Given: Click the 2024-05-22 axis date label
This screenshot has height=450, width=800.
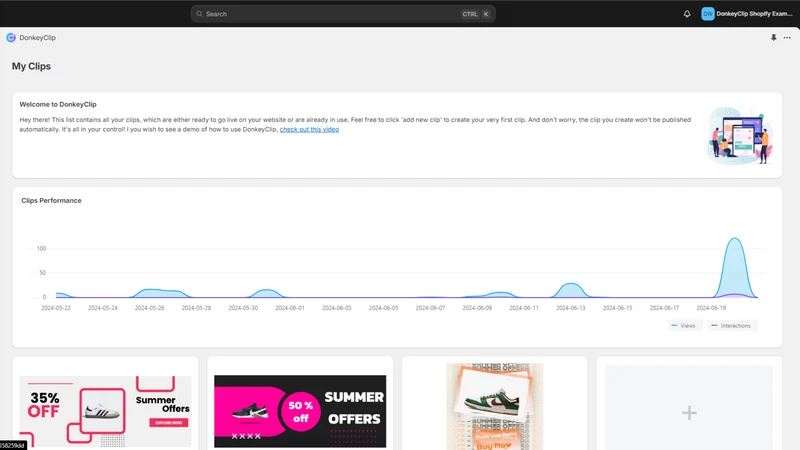Looking at the screenshot, I should 56,308.
